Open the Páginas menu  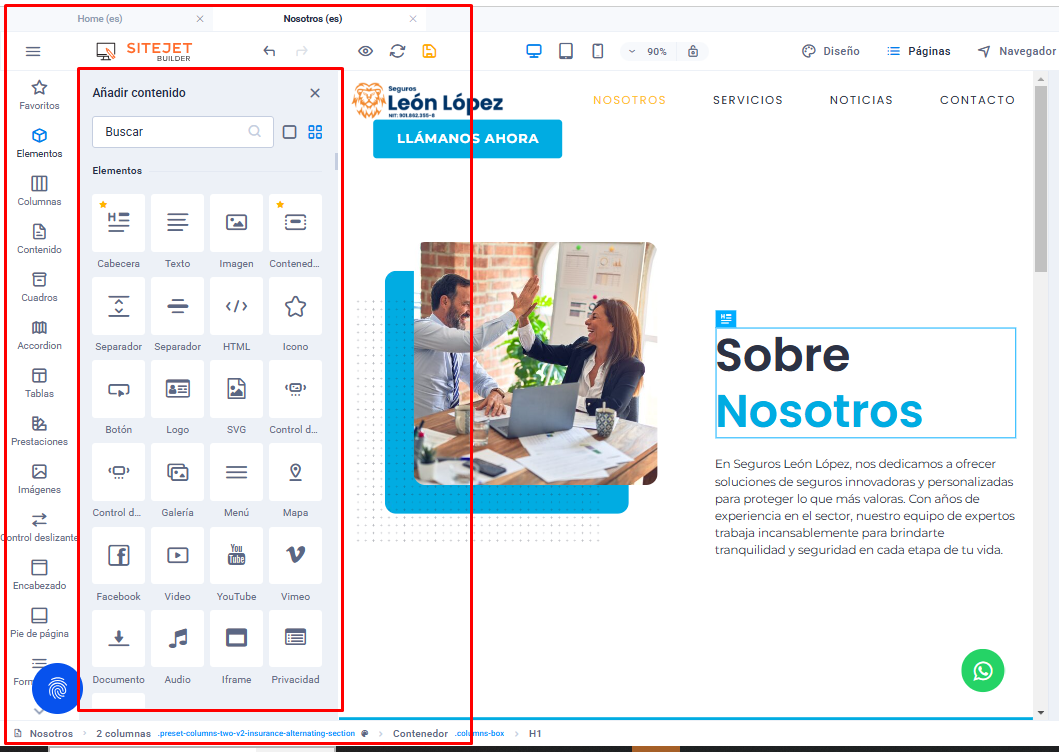click(x=918, y=51)
